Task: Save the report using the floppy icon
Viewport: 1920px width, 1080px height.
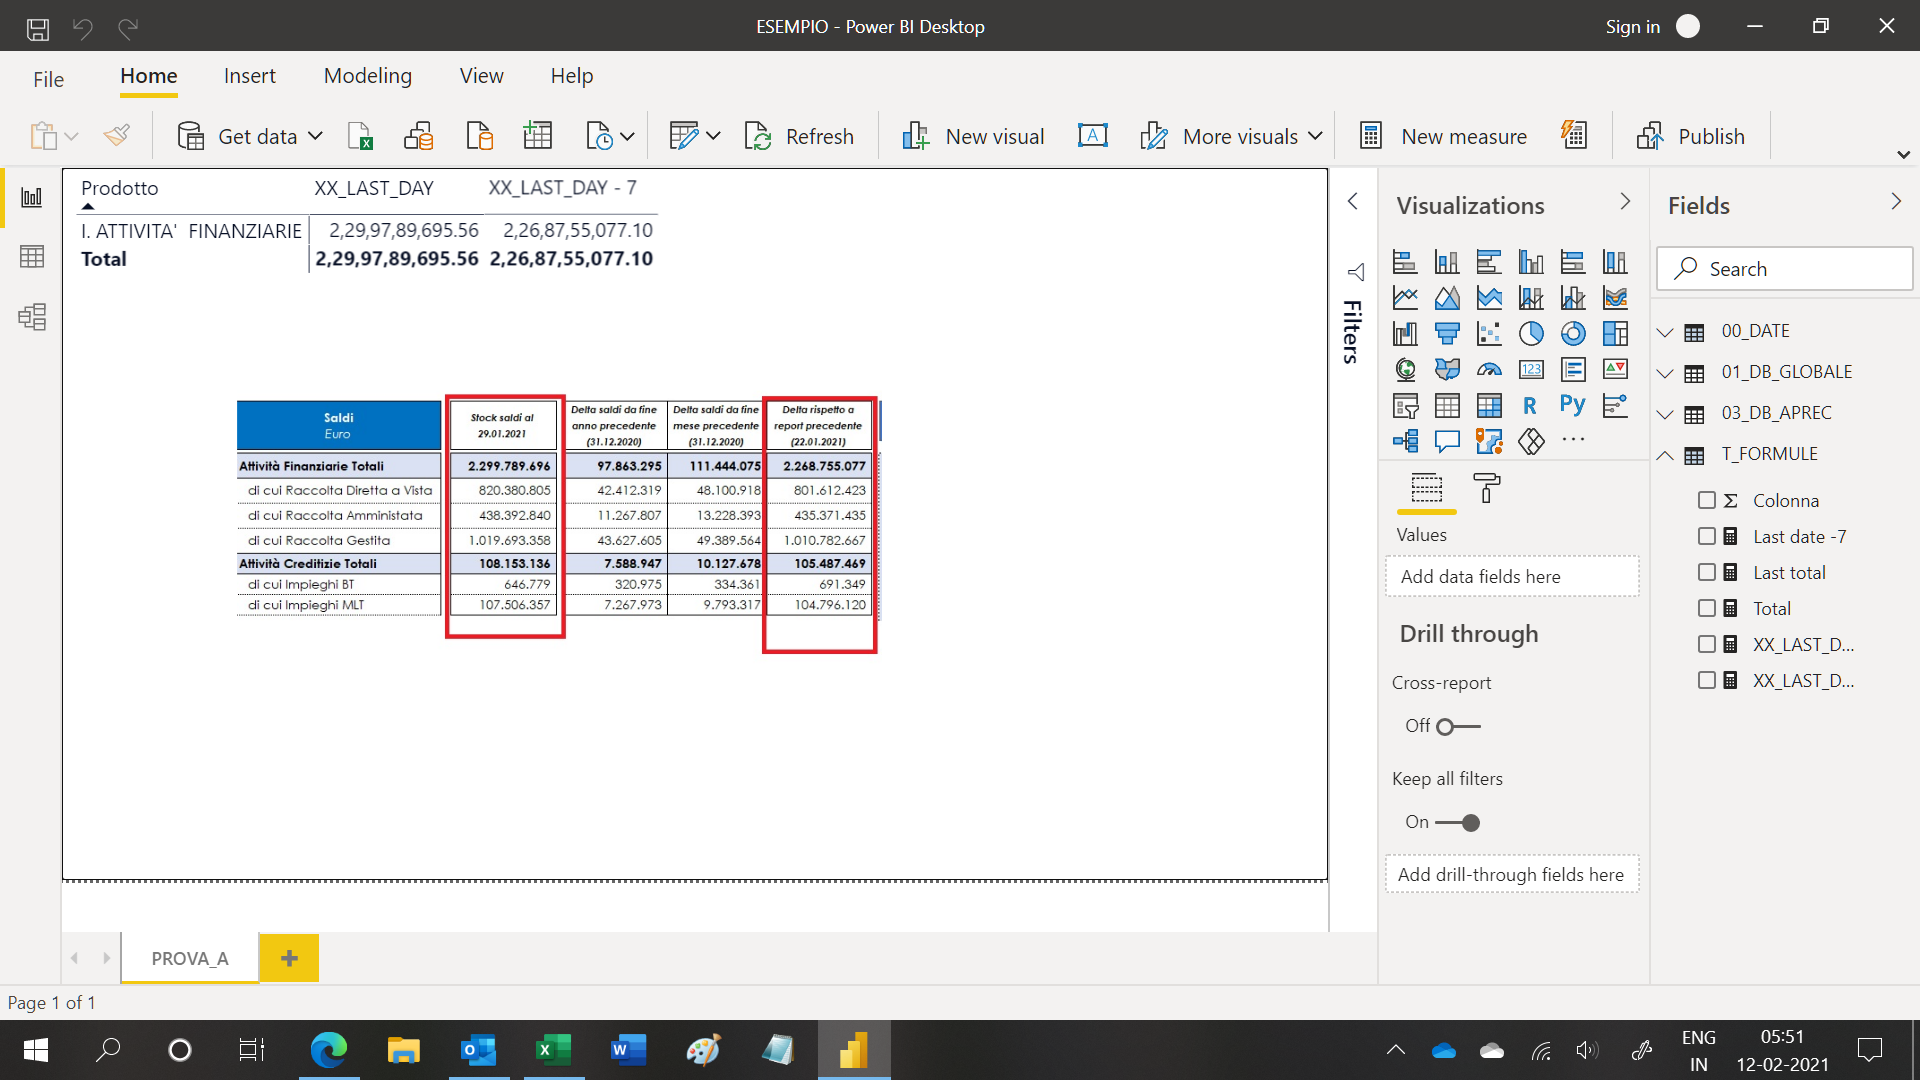Action: (x=38, y=28)
